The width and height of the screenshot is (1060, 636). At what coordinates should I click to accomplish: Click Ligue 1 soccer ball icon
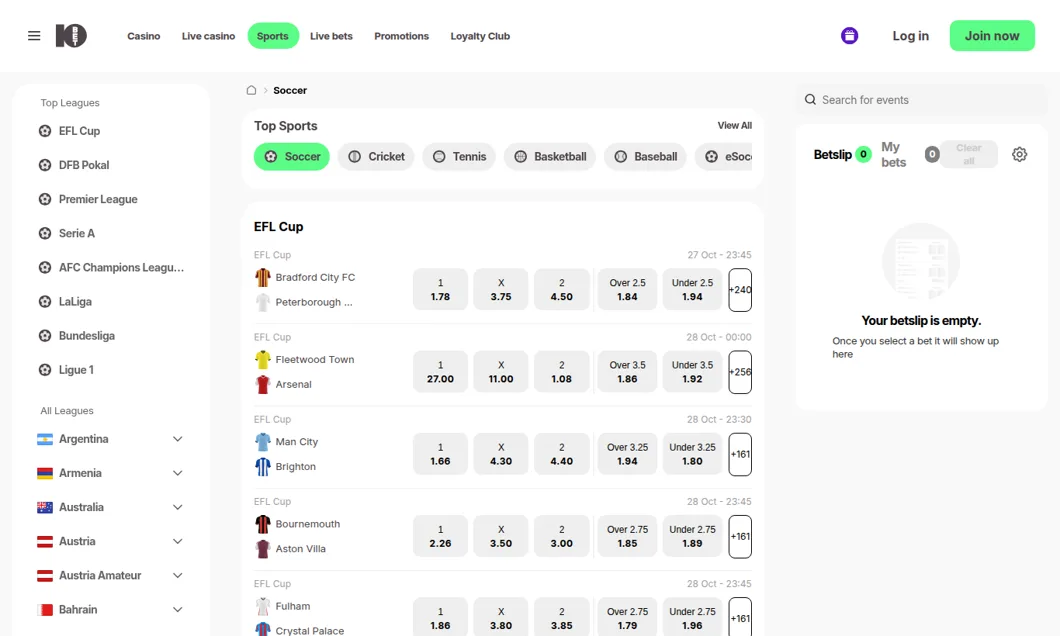[x=45, y=370]
